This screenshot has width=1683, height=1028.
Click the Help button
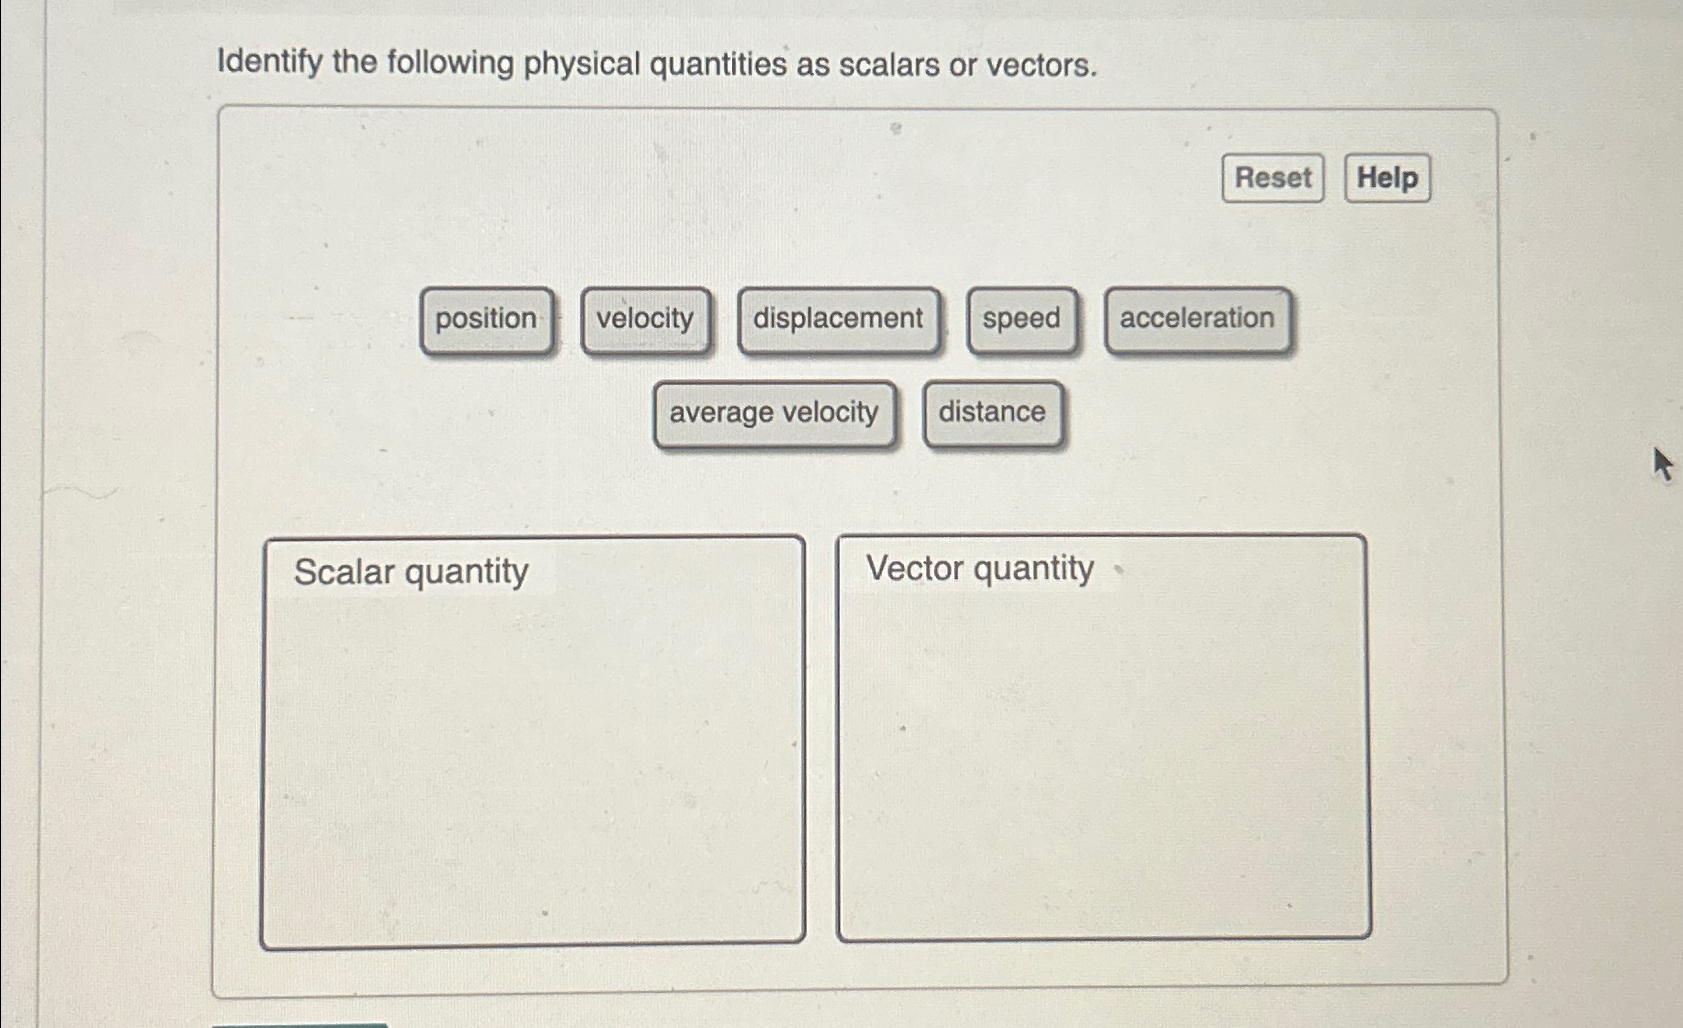pyautogui.click(x=1385, y=179)
